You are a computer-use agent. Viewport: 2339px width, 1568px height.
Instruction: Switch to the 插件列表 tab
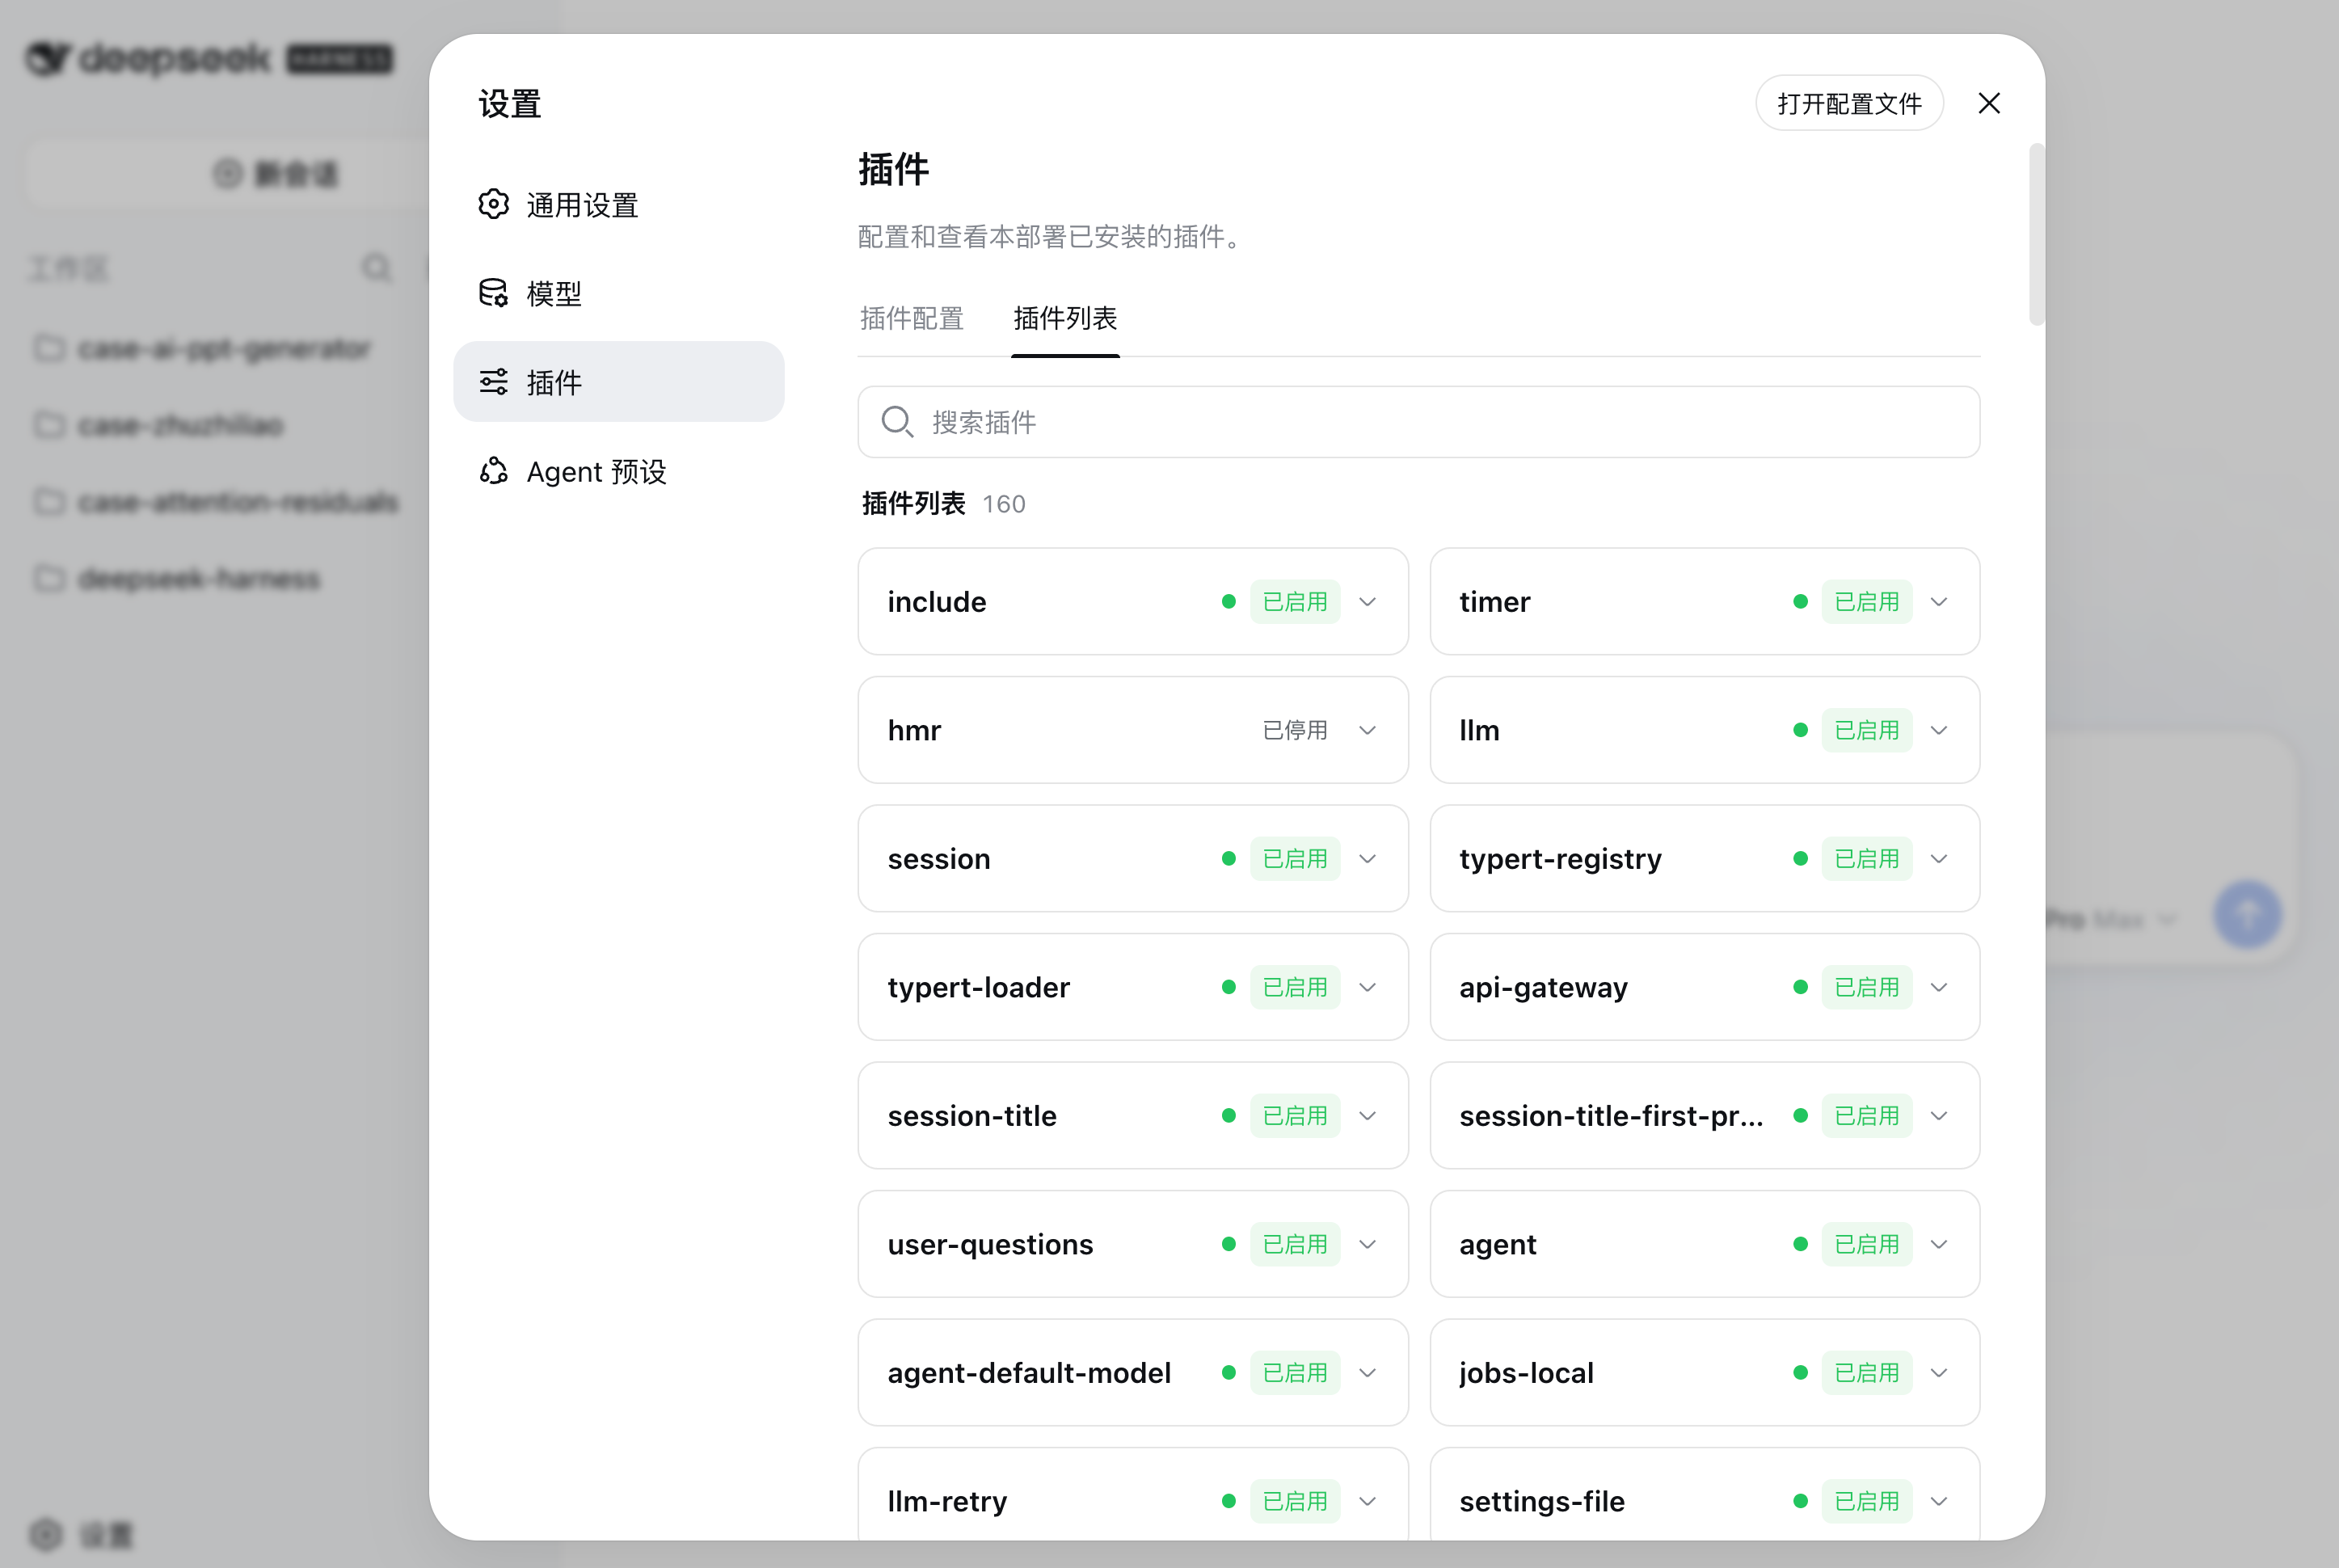click(1065, 318)
